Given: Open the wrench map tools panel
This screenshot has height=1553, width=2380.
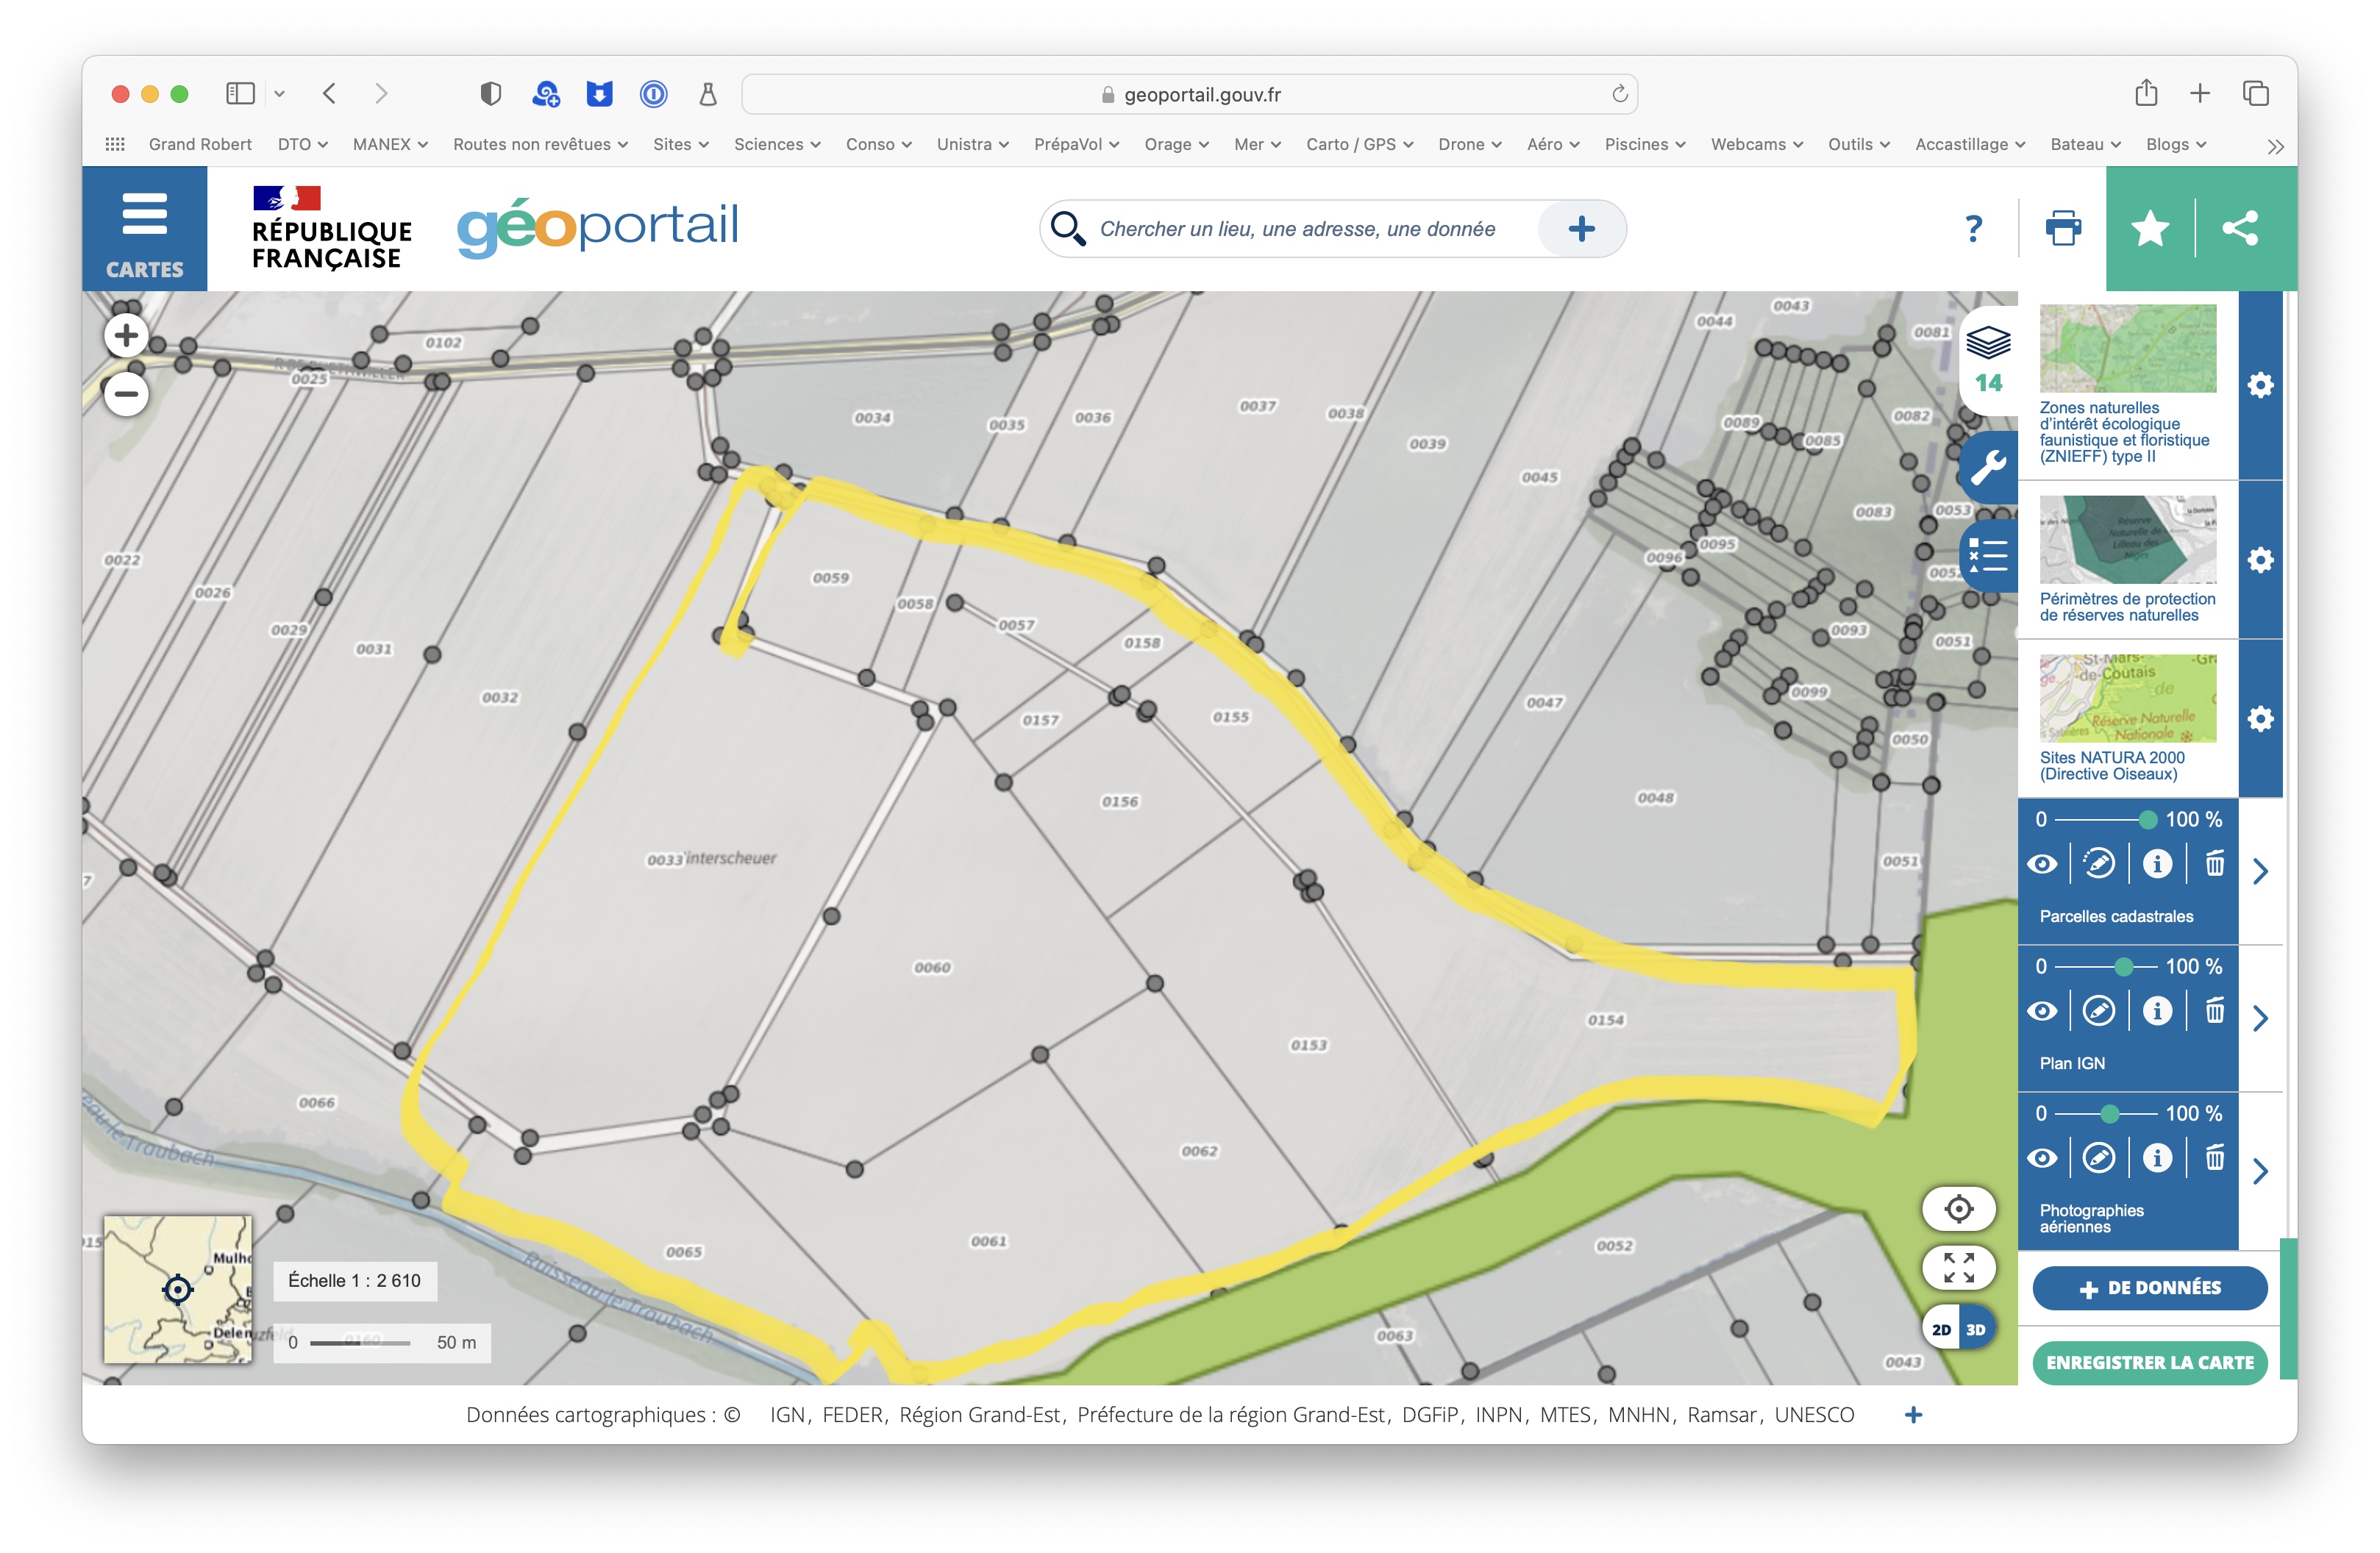Looking at the screenshot, I should point(1988,467).
